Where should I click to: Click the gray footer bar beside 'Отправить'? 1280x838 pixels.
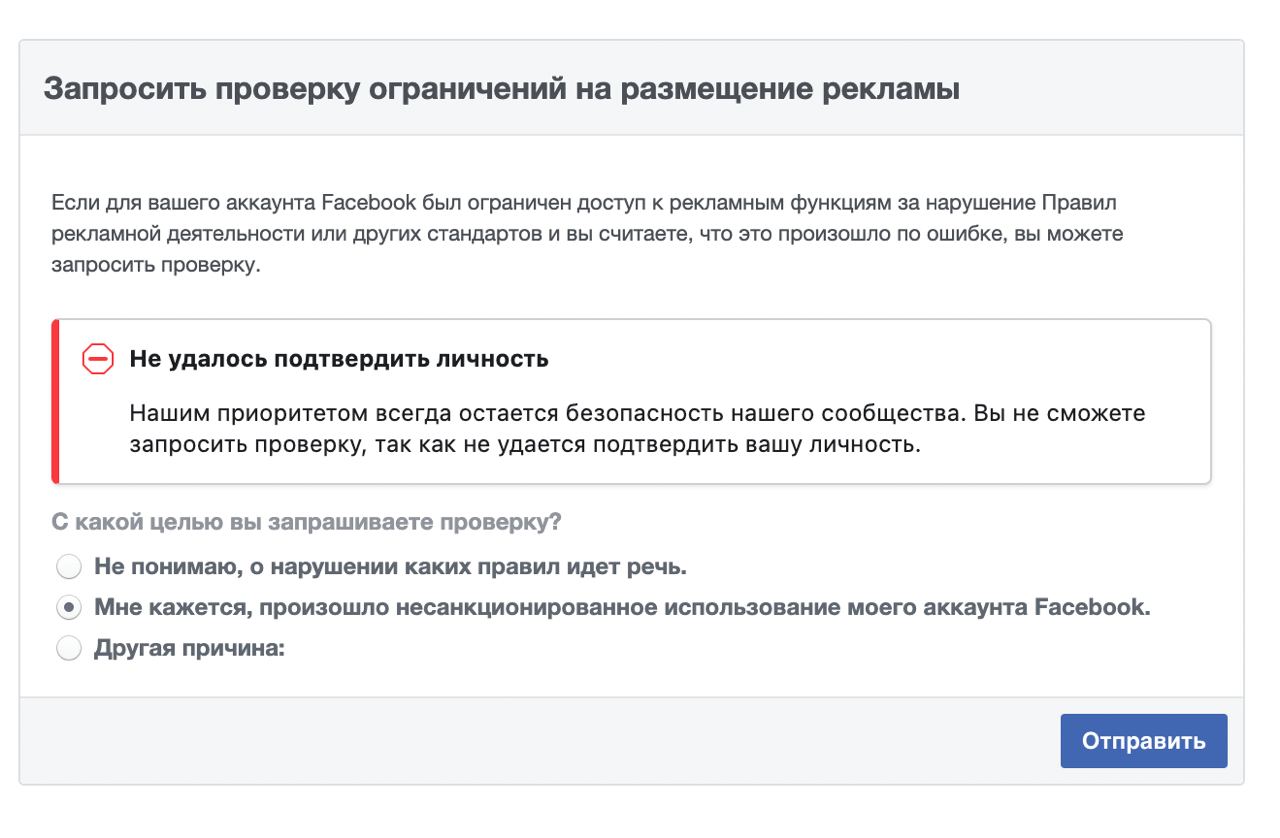click(x=540, y=741)
